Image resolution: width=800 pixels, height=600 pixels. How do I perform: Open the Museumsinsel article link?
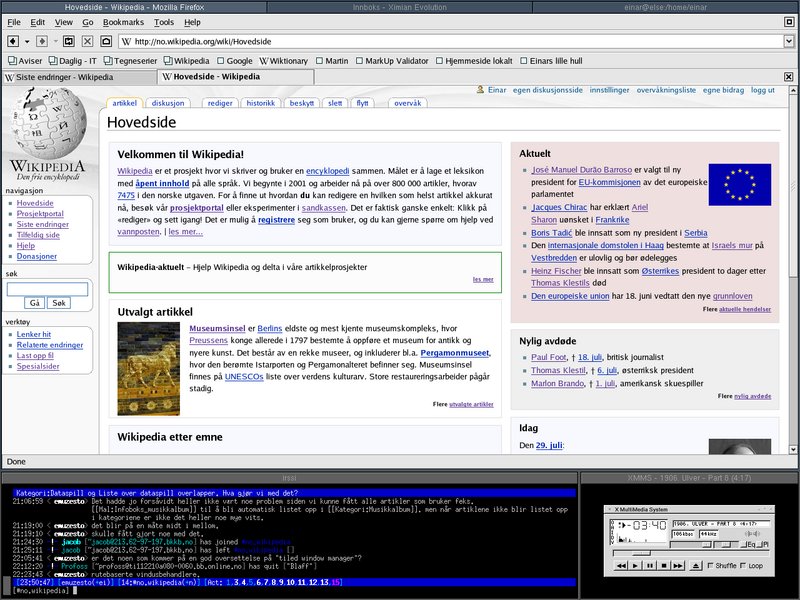pyautogui.click(x=217, y=328)
